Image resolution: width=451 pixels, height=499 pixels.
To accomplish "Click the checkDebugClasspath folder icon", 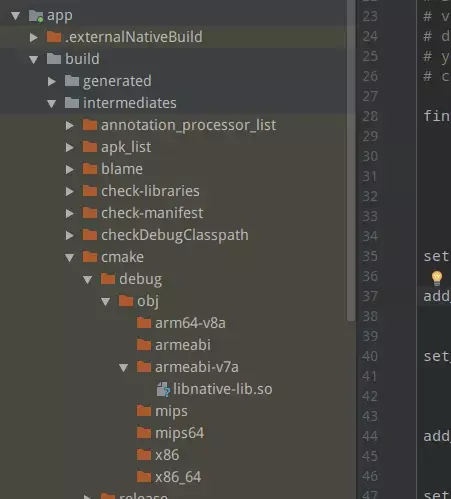I will [x=90, y=235].
